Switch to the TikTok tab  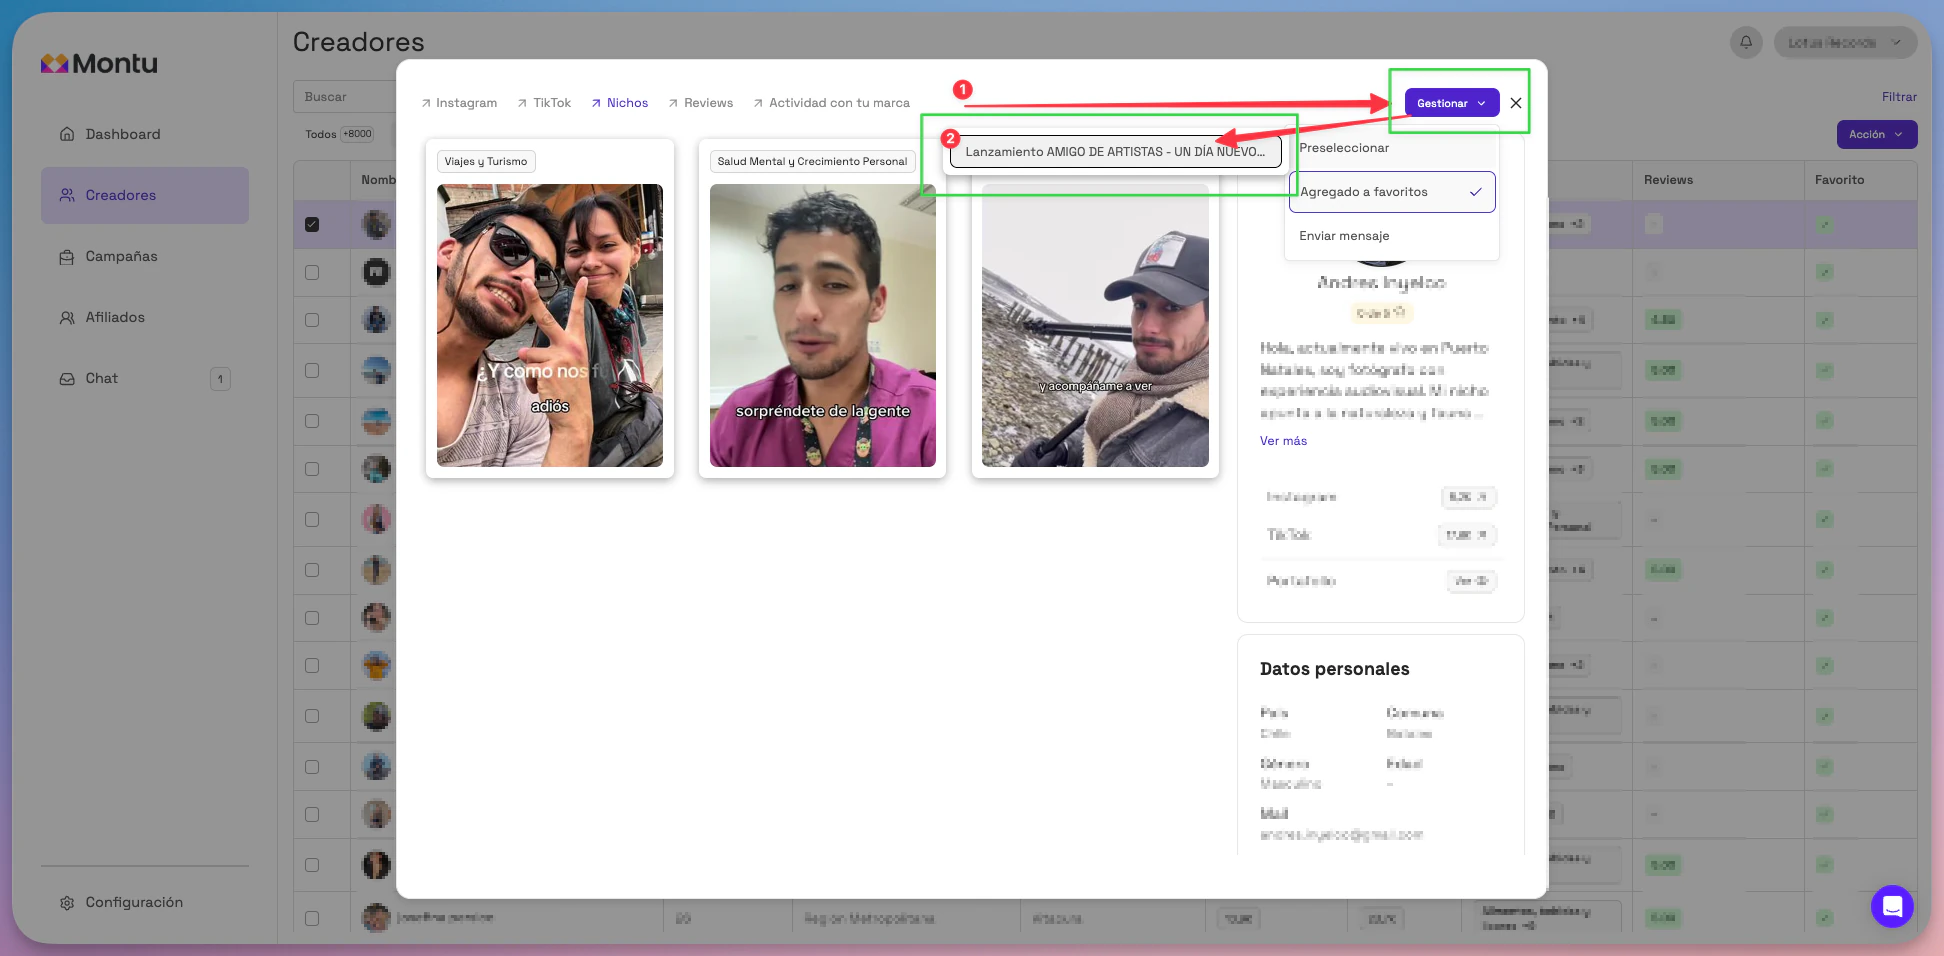coord(544,103)
